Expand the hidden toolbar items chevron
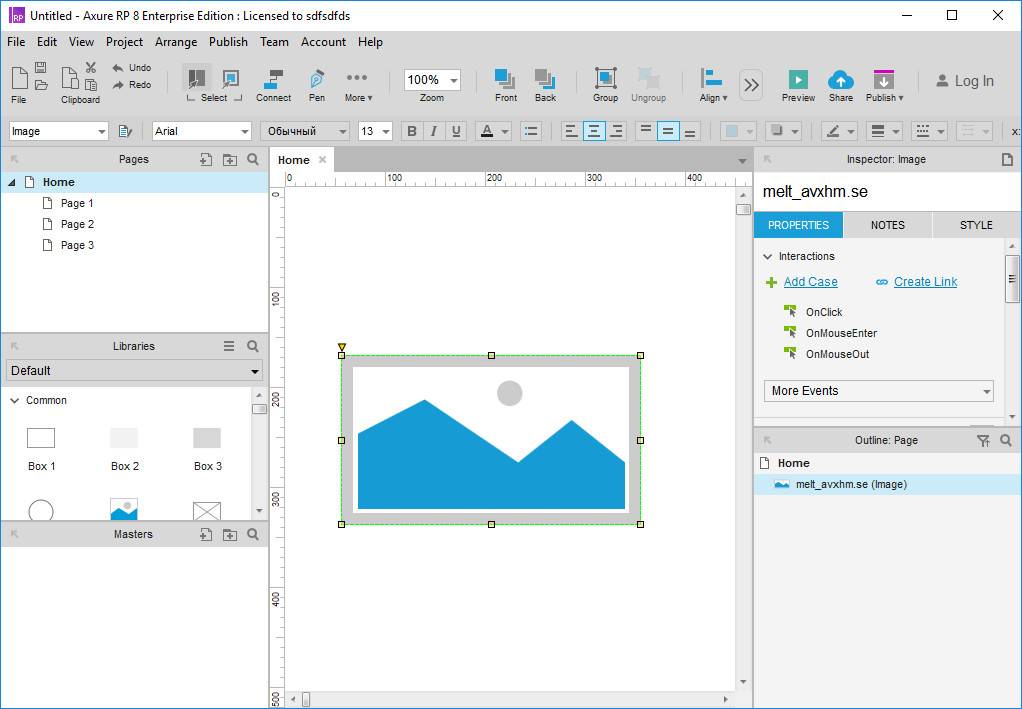 pos(752,85)
